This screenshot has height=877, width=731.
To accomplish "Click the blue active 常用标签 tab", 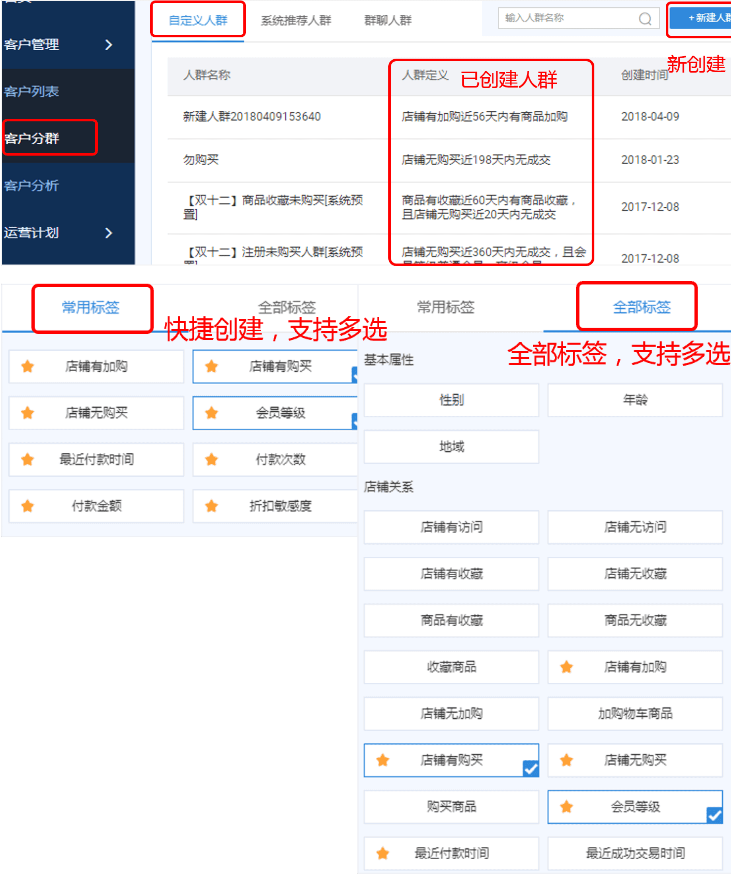I will tap(91, 308).
